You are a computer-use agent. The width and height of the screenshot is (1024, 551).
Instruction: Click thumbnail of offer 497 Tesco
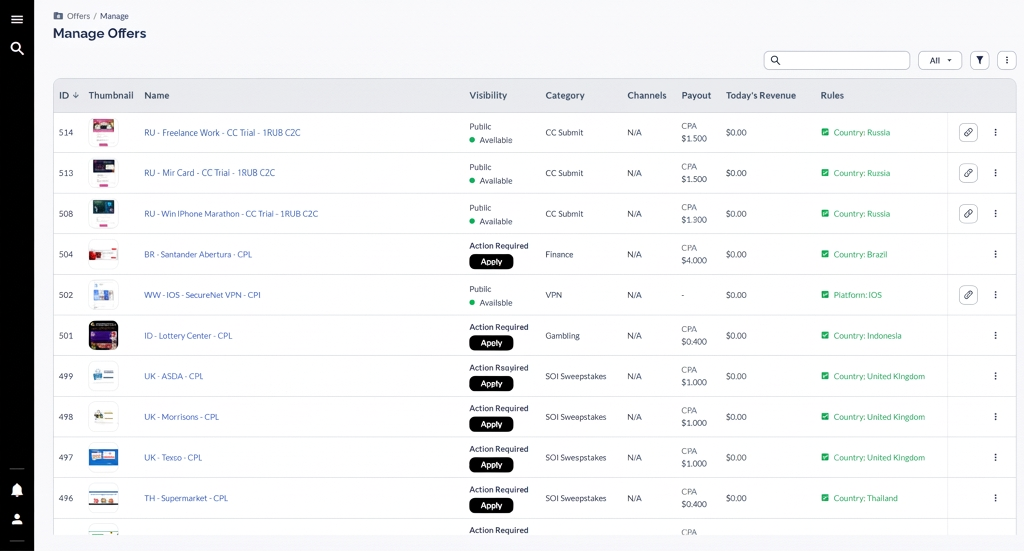(x=103, y=458)
